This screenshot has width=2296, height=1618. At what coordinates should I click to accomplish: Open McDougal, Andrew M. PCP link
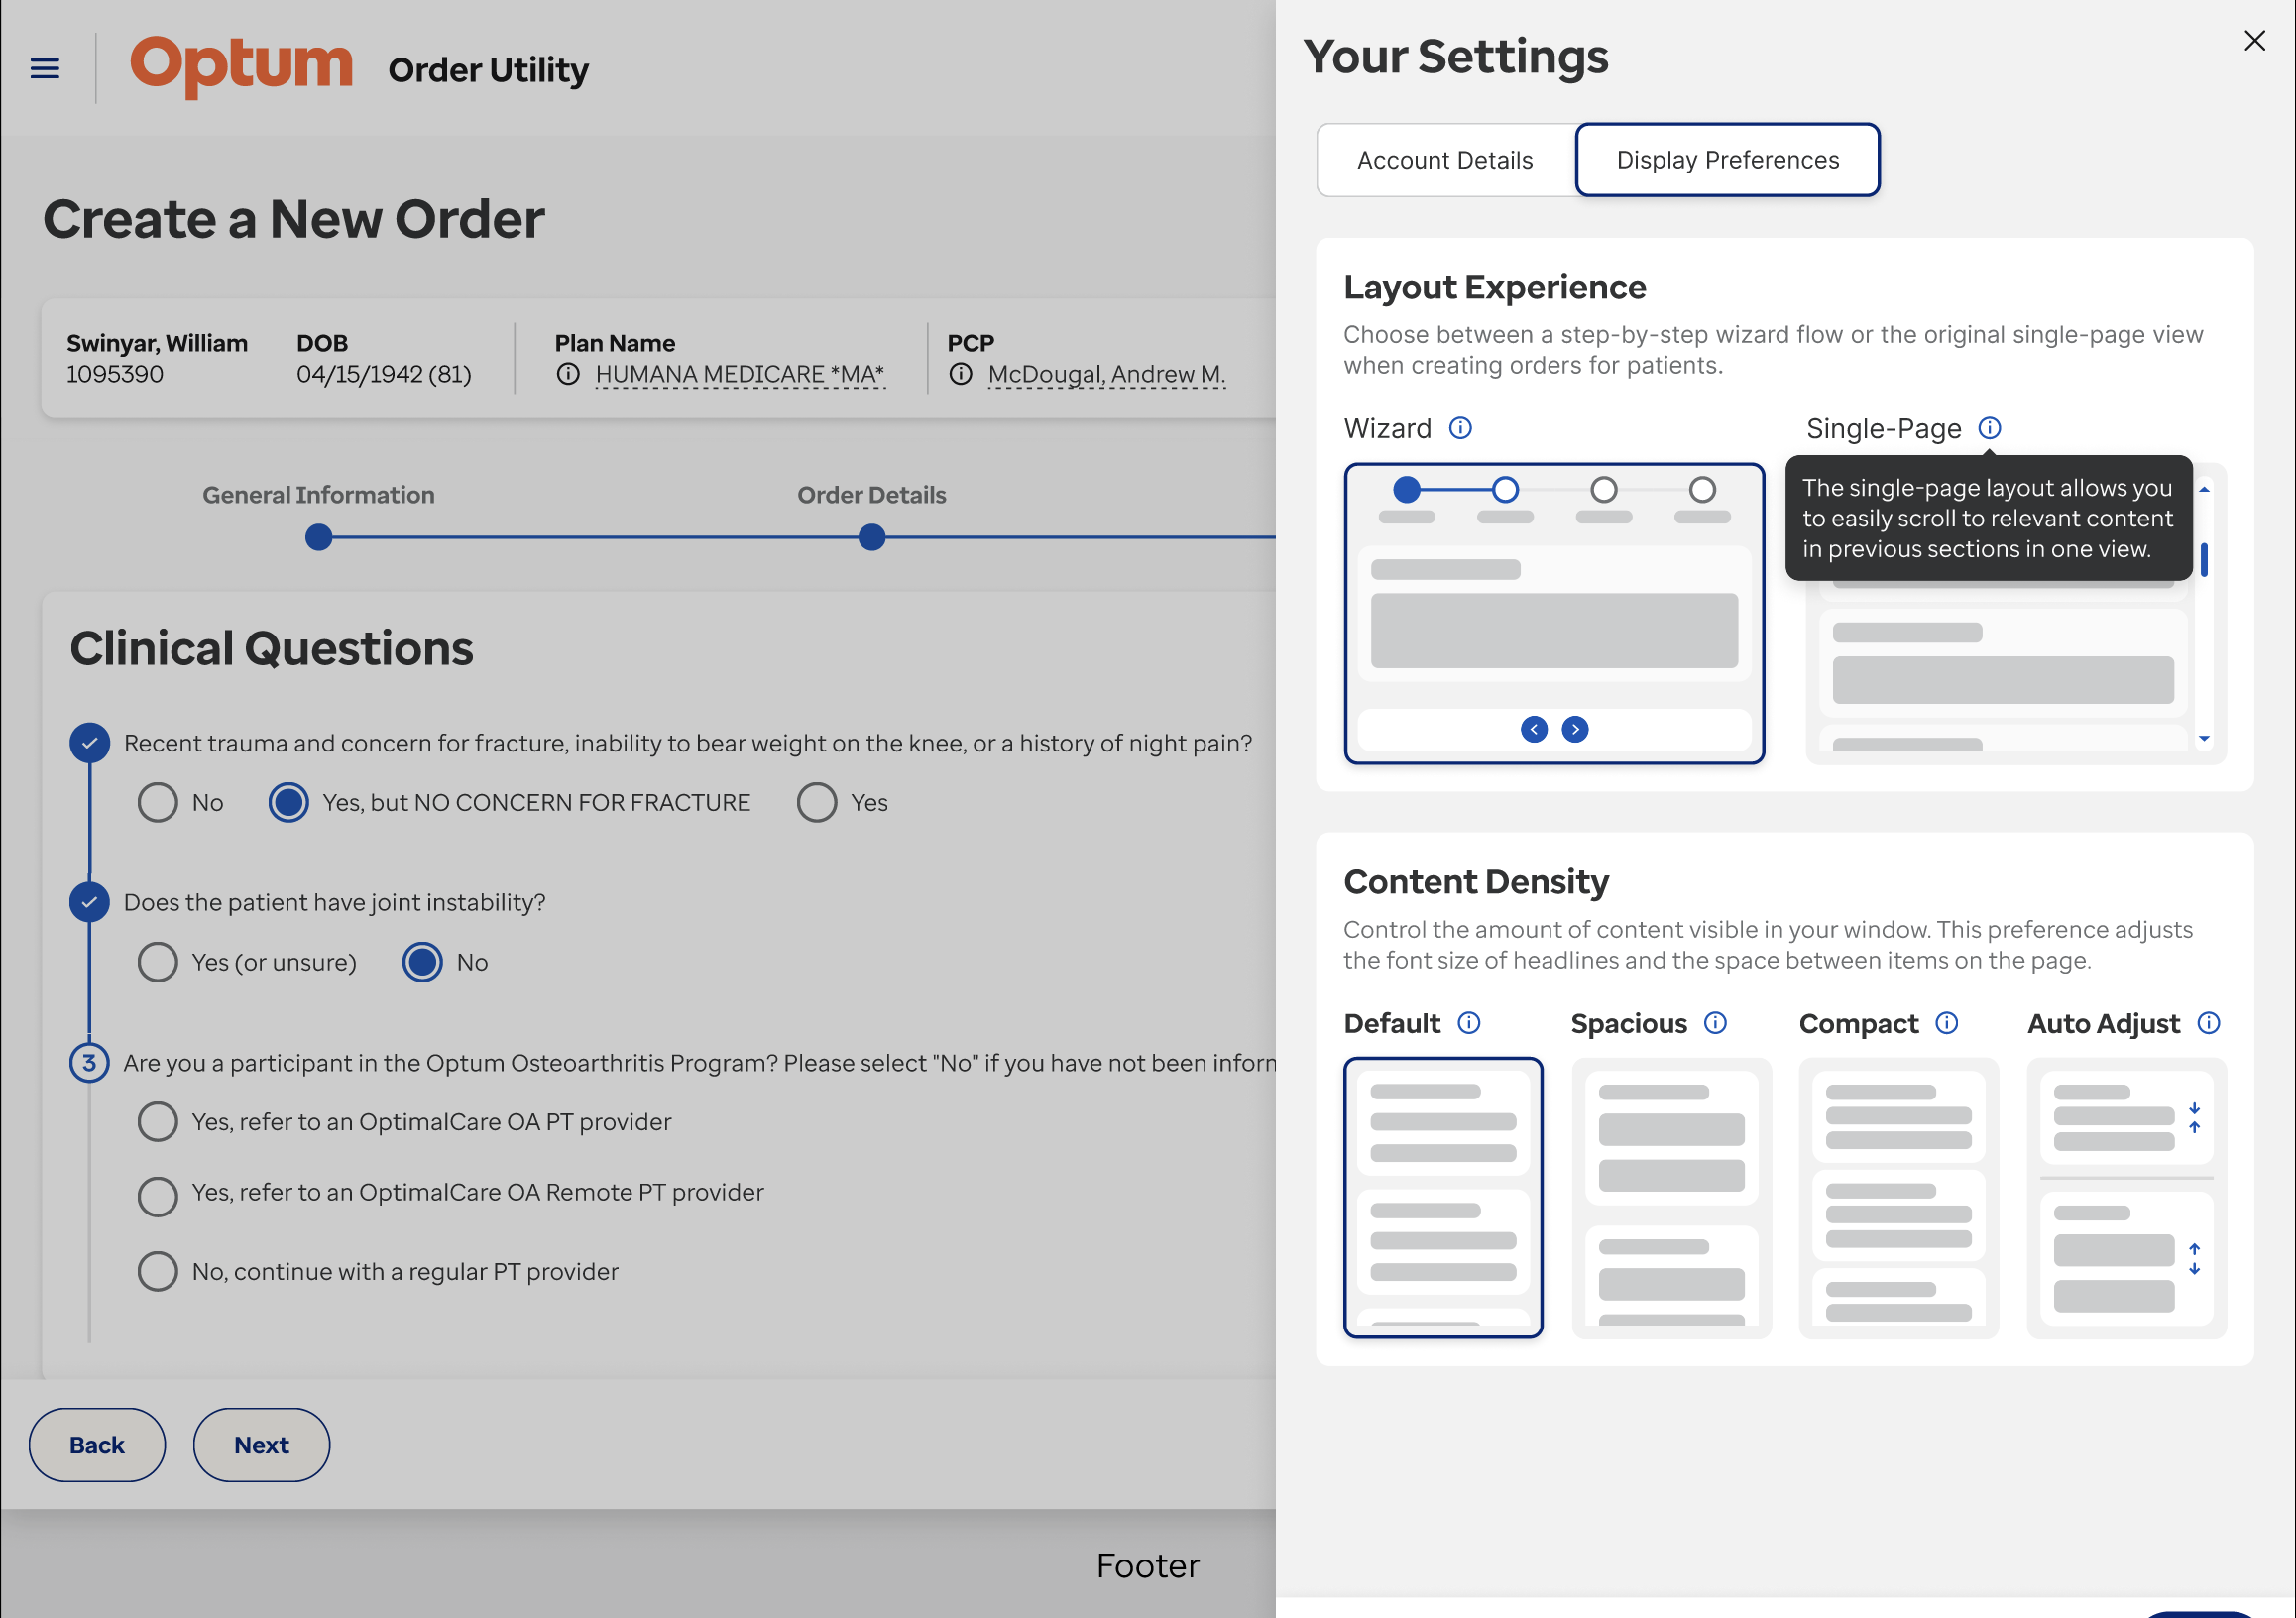tap(1106, 374)
